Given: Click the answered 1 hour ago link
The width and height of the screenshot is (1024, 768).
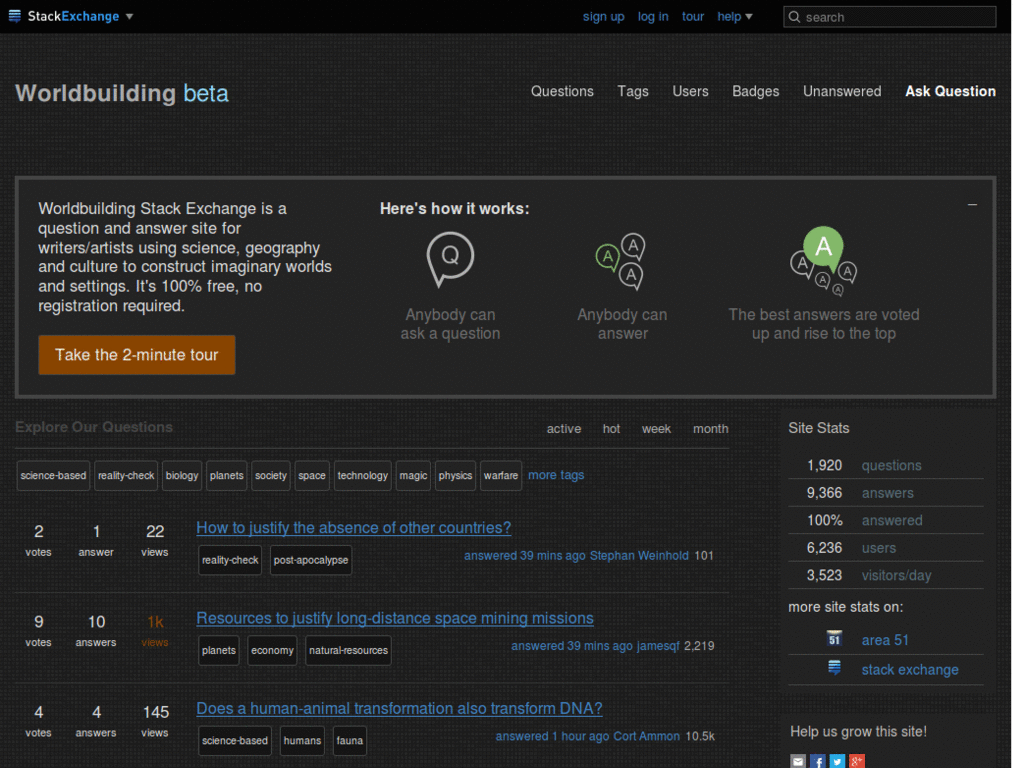Looking at the screenshot, I should pyautogui.click(x=552, y=736).
